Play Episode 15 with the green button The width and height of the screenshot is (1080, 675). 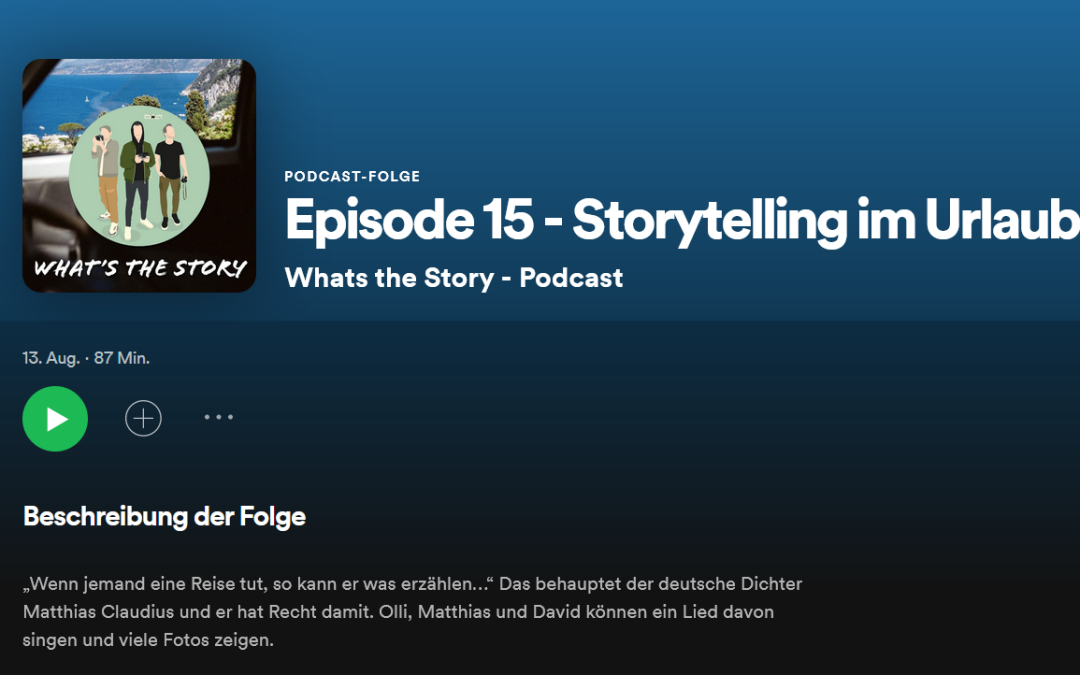[x=55, y=419]
